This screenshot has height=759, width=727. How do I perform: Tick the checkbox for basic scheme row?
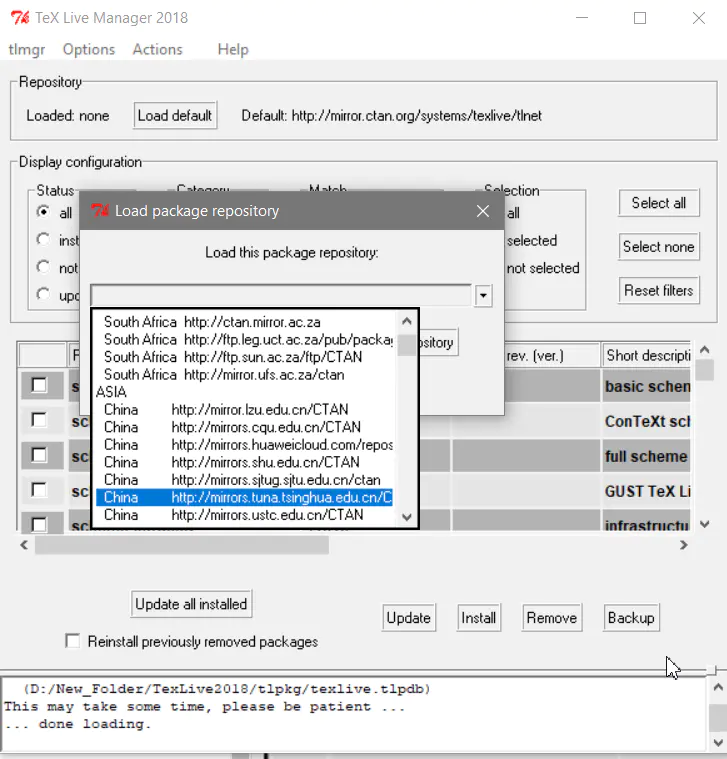(39, 385)
